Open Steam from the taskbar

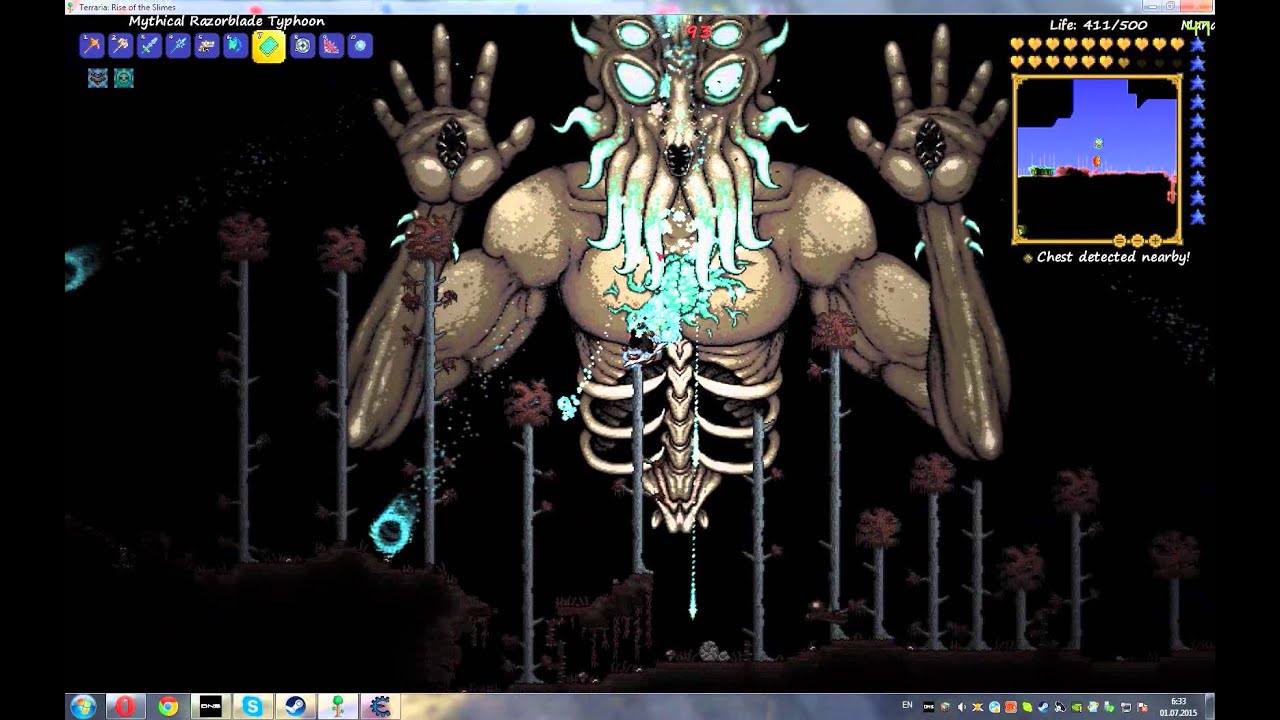tap(295, 706)
